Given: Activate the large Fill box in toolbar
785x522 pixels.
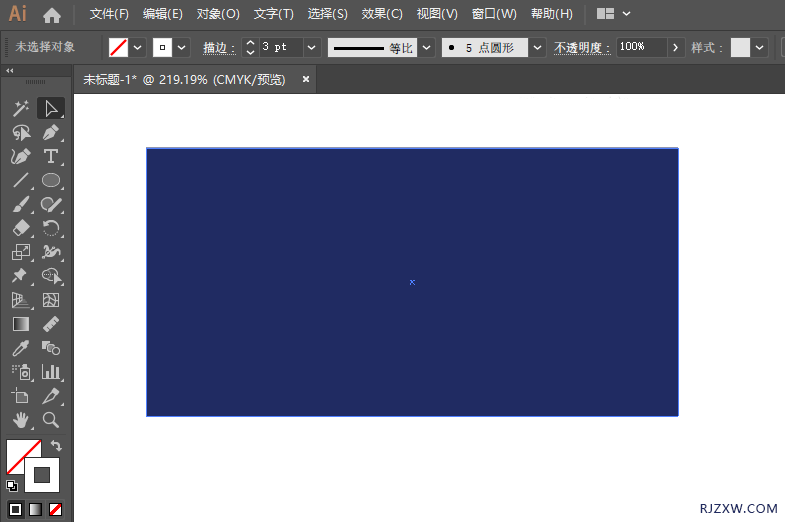Looking at the screenshot, I should coord(18,451).
